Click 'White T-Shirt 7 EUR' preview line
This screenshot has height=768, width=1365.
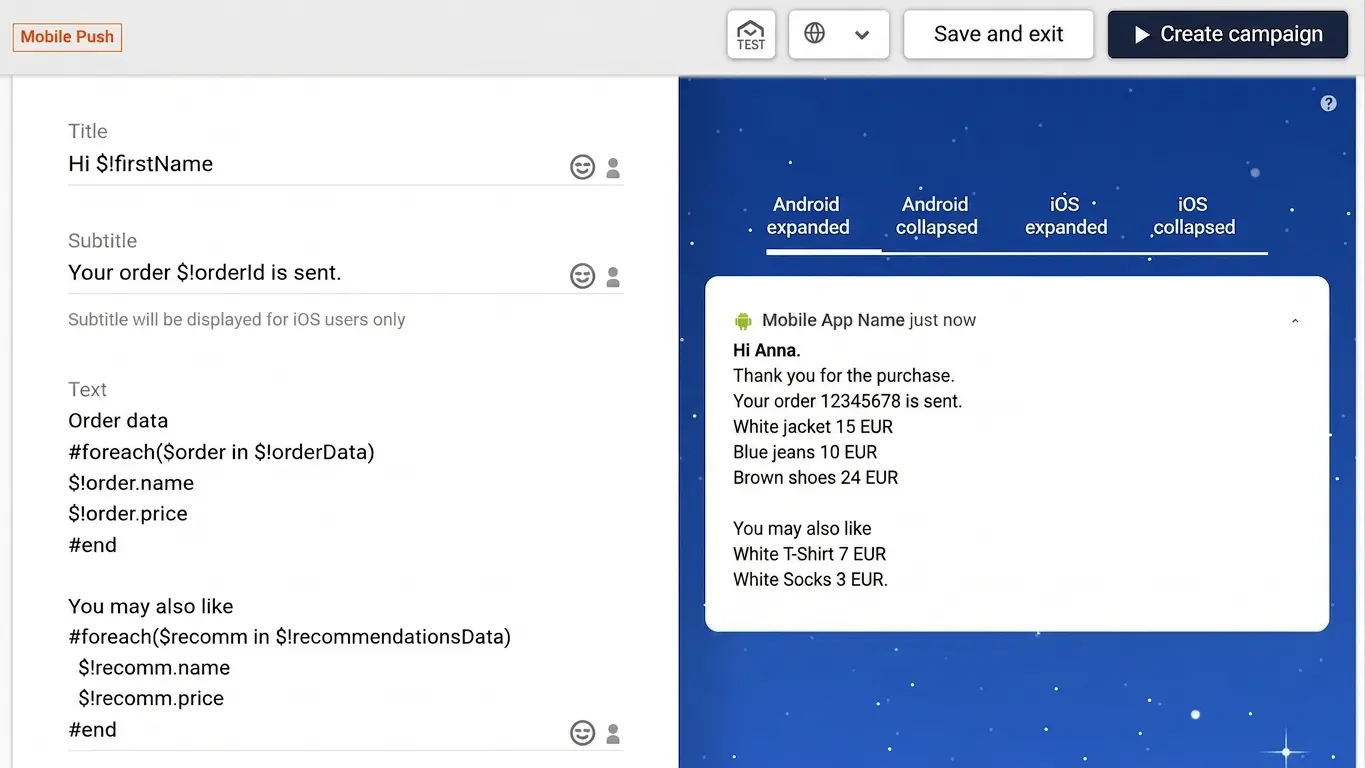pyautogui.click(x=810, y=554)
